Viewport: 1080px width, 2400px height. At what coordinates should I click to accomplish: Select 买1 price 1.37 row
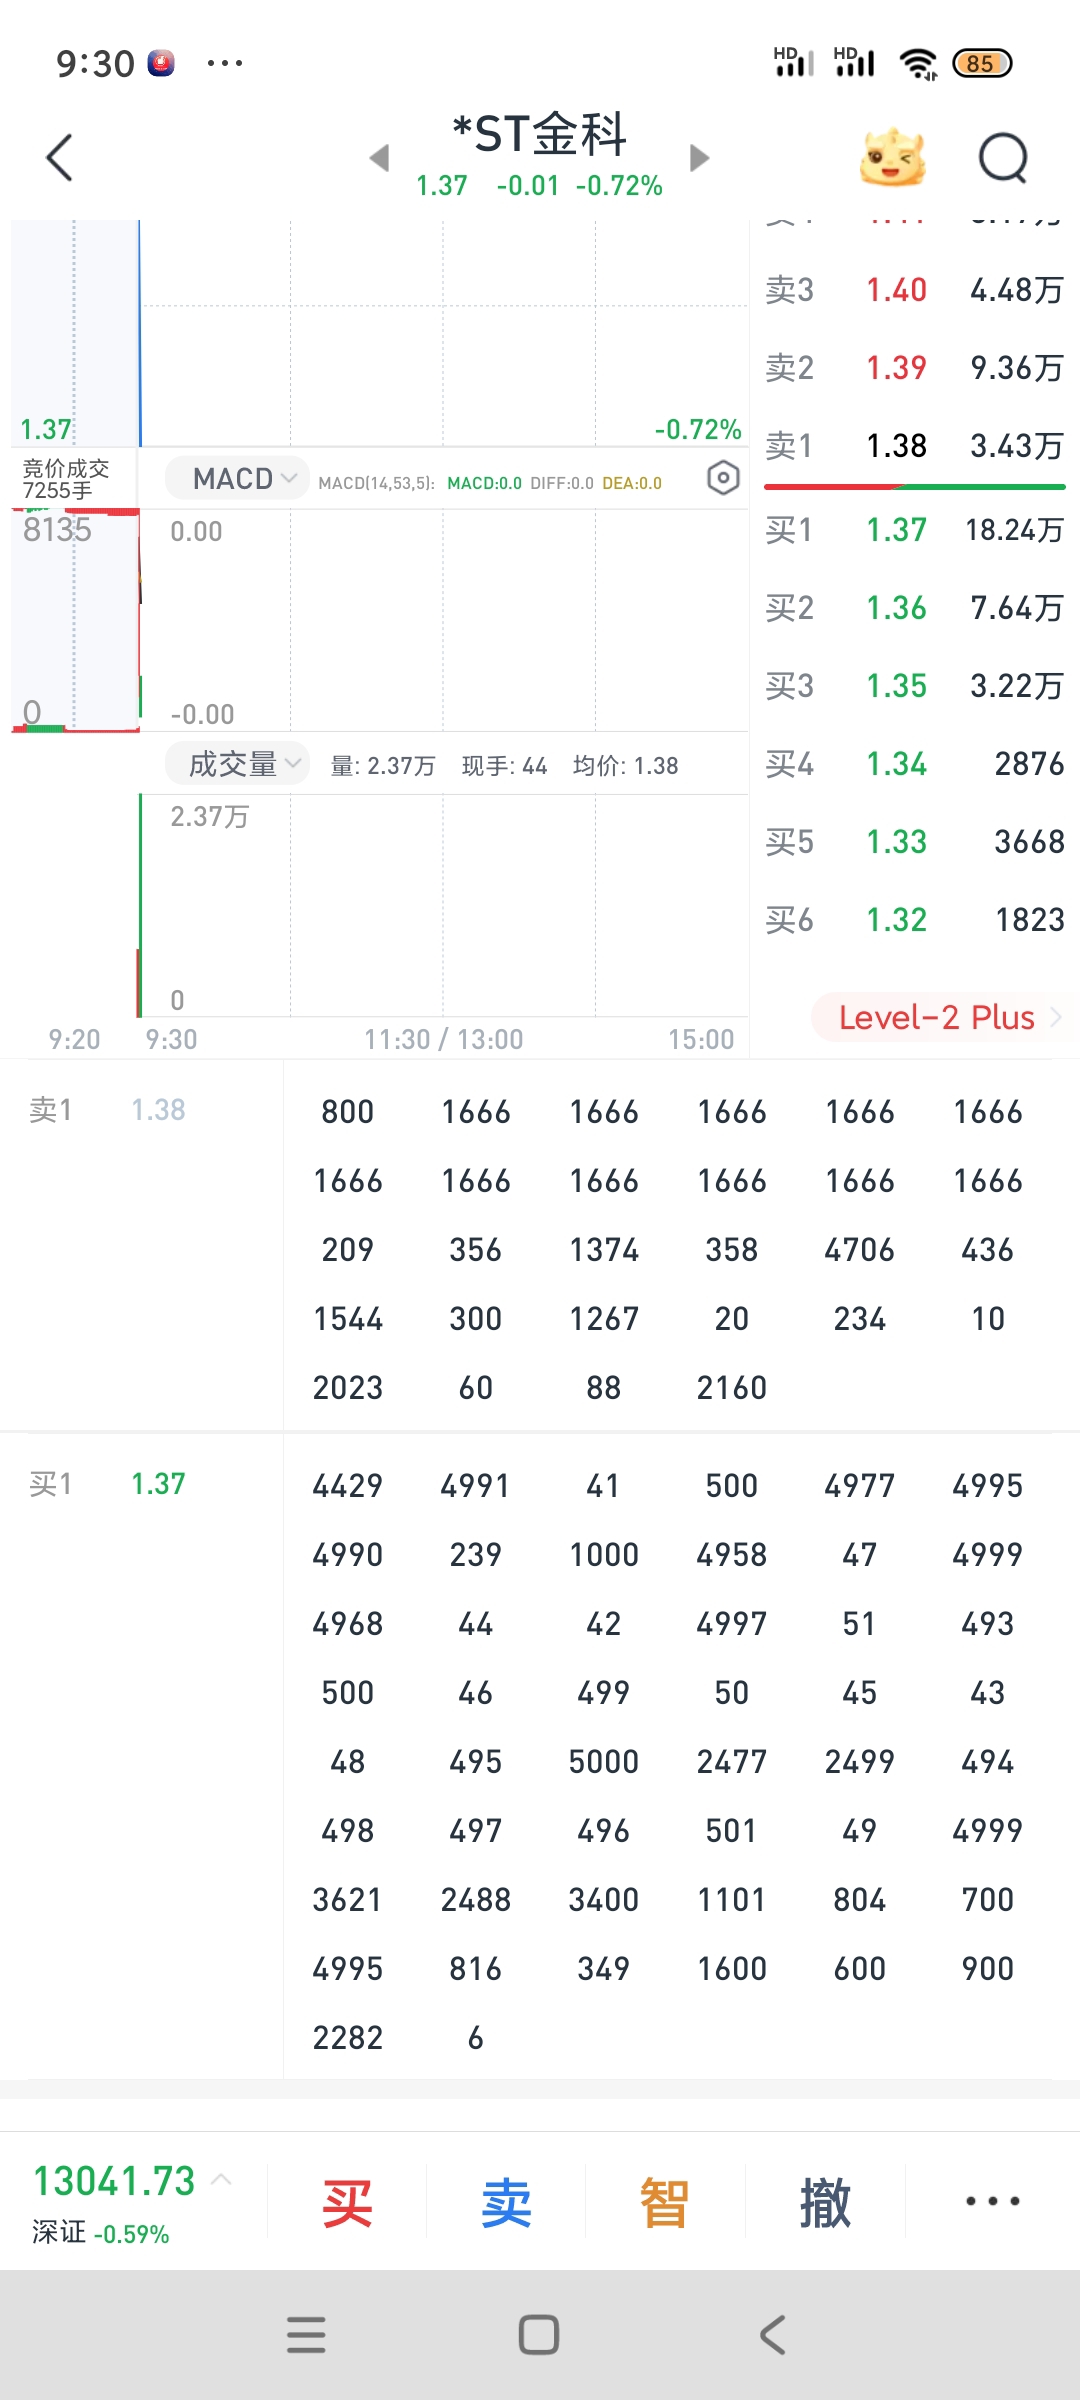(915, 530)
